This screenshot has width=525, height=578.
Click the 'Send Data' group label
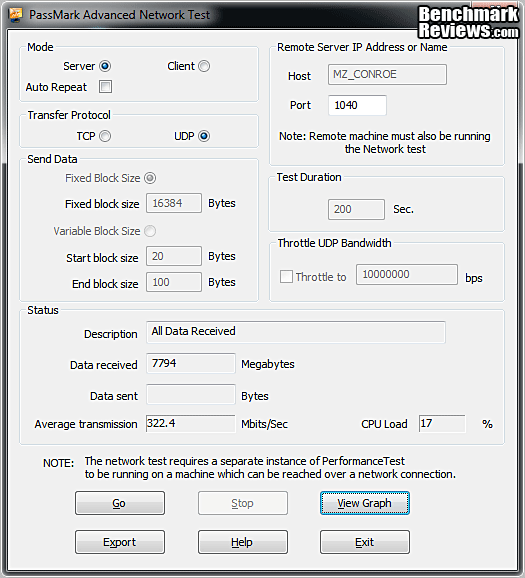(x=52, y=159)
